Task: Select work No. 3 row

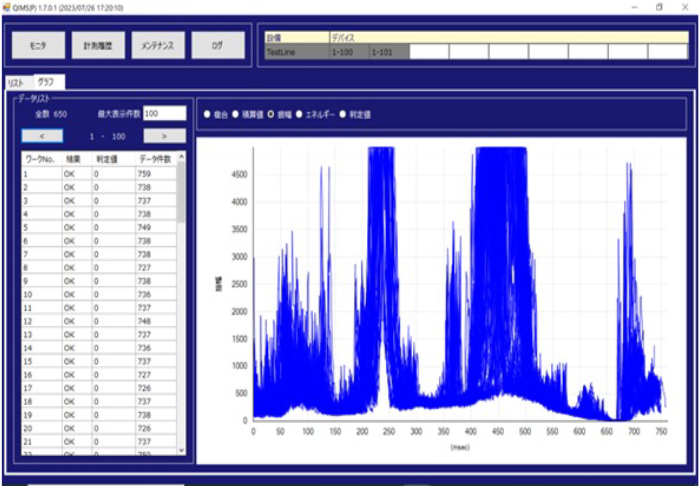Action: tap(100, 201)
